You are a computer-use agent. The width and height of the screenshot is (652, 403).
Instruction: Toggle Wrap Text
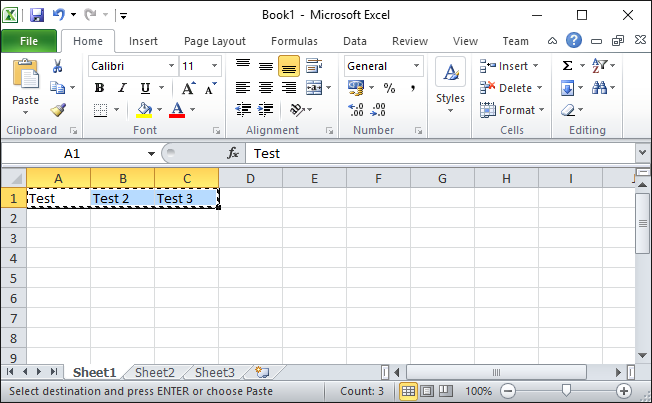point(314,66)
